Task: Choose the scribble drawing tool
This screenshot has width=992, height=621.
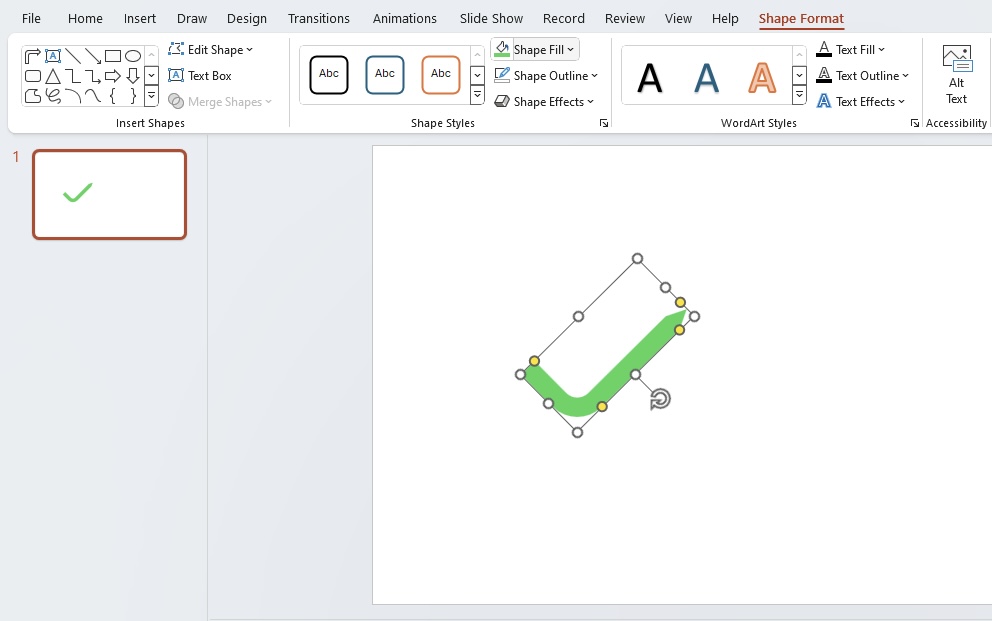Action: [x=53, y=96]
